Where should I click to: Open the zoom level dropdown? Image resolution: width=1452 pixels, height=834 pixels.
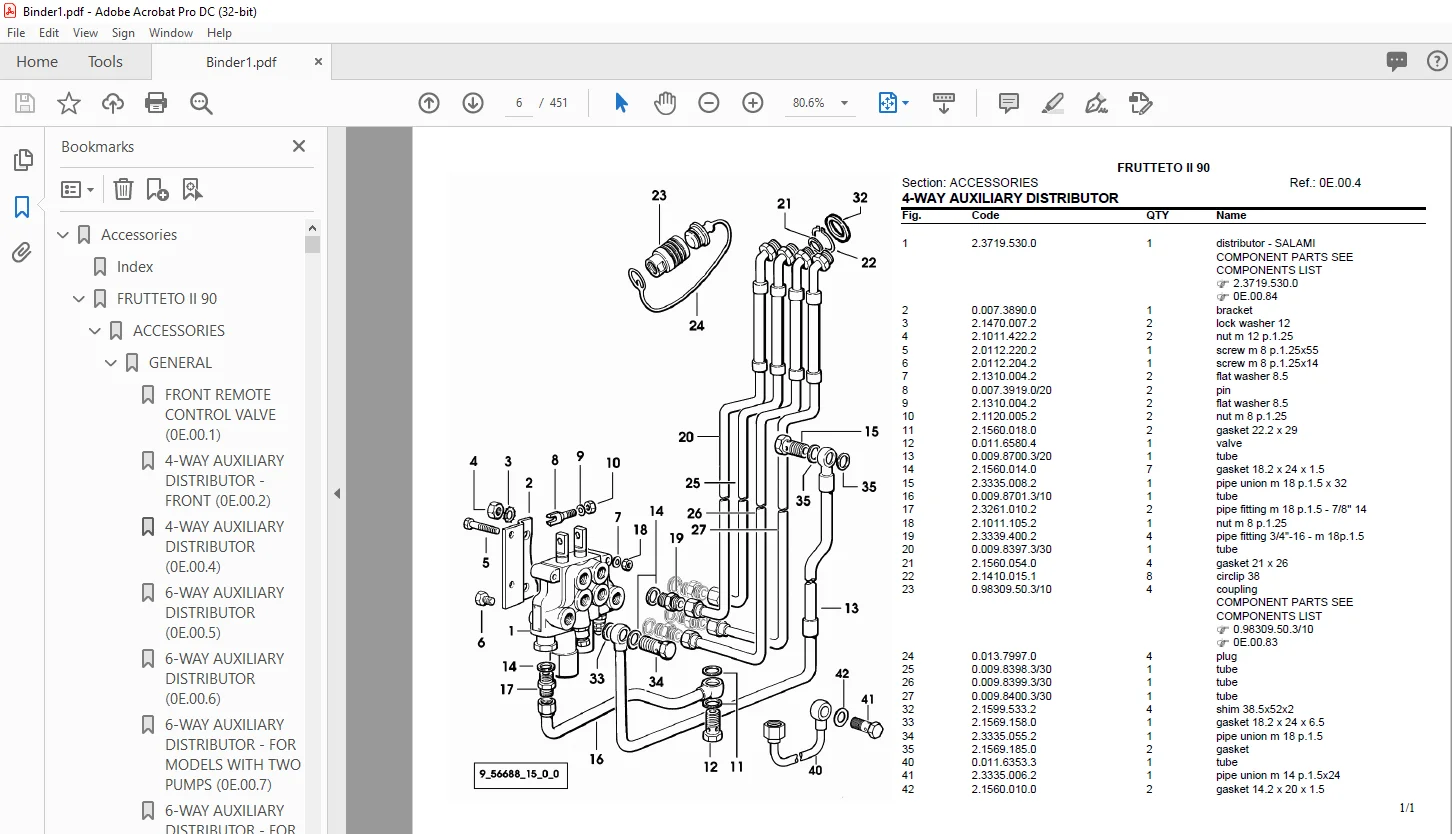(844, 103)
